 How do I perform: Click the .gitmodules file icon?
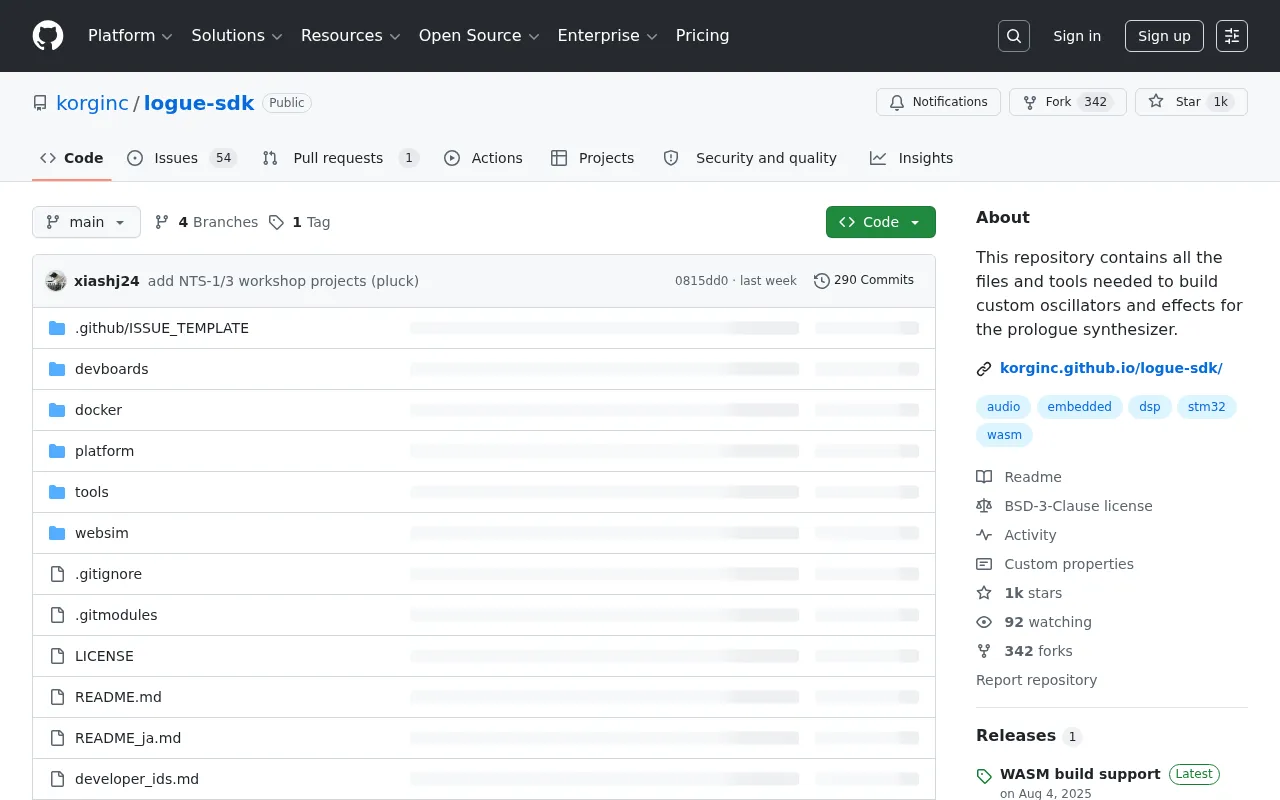point(57,615)
